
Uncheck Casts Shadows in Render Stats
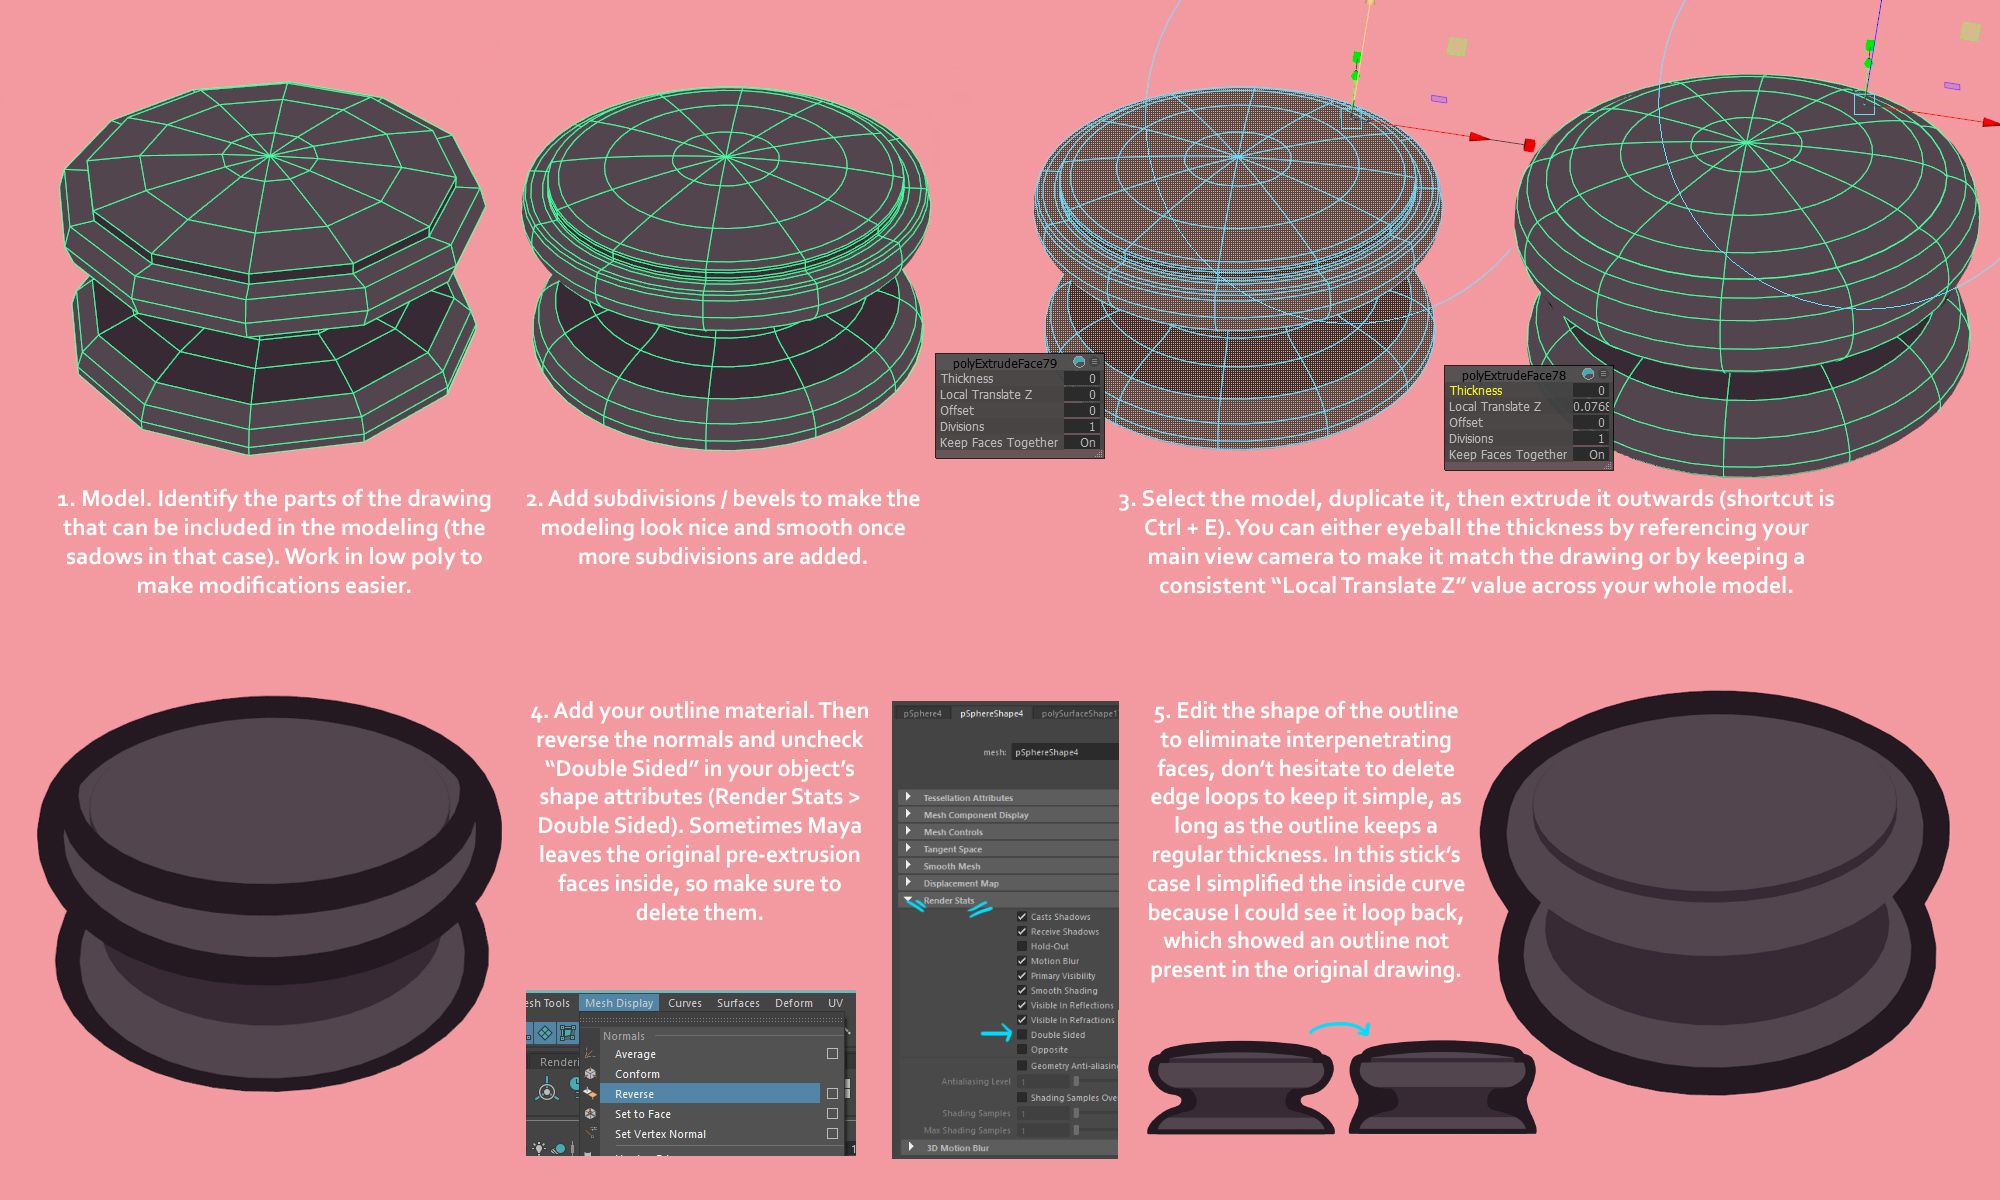click(1022, 917)
